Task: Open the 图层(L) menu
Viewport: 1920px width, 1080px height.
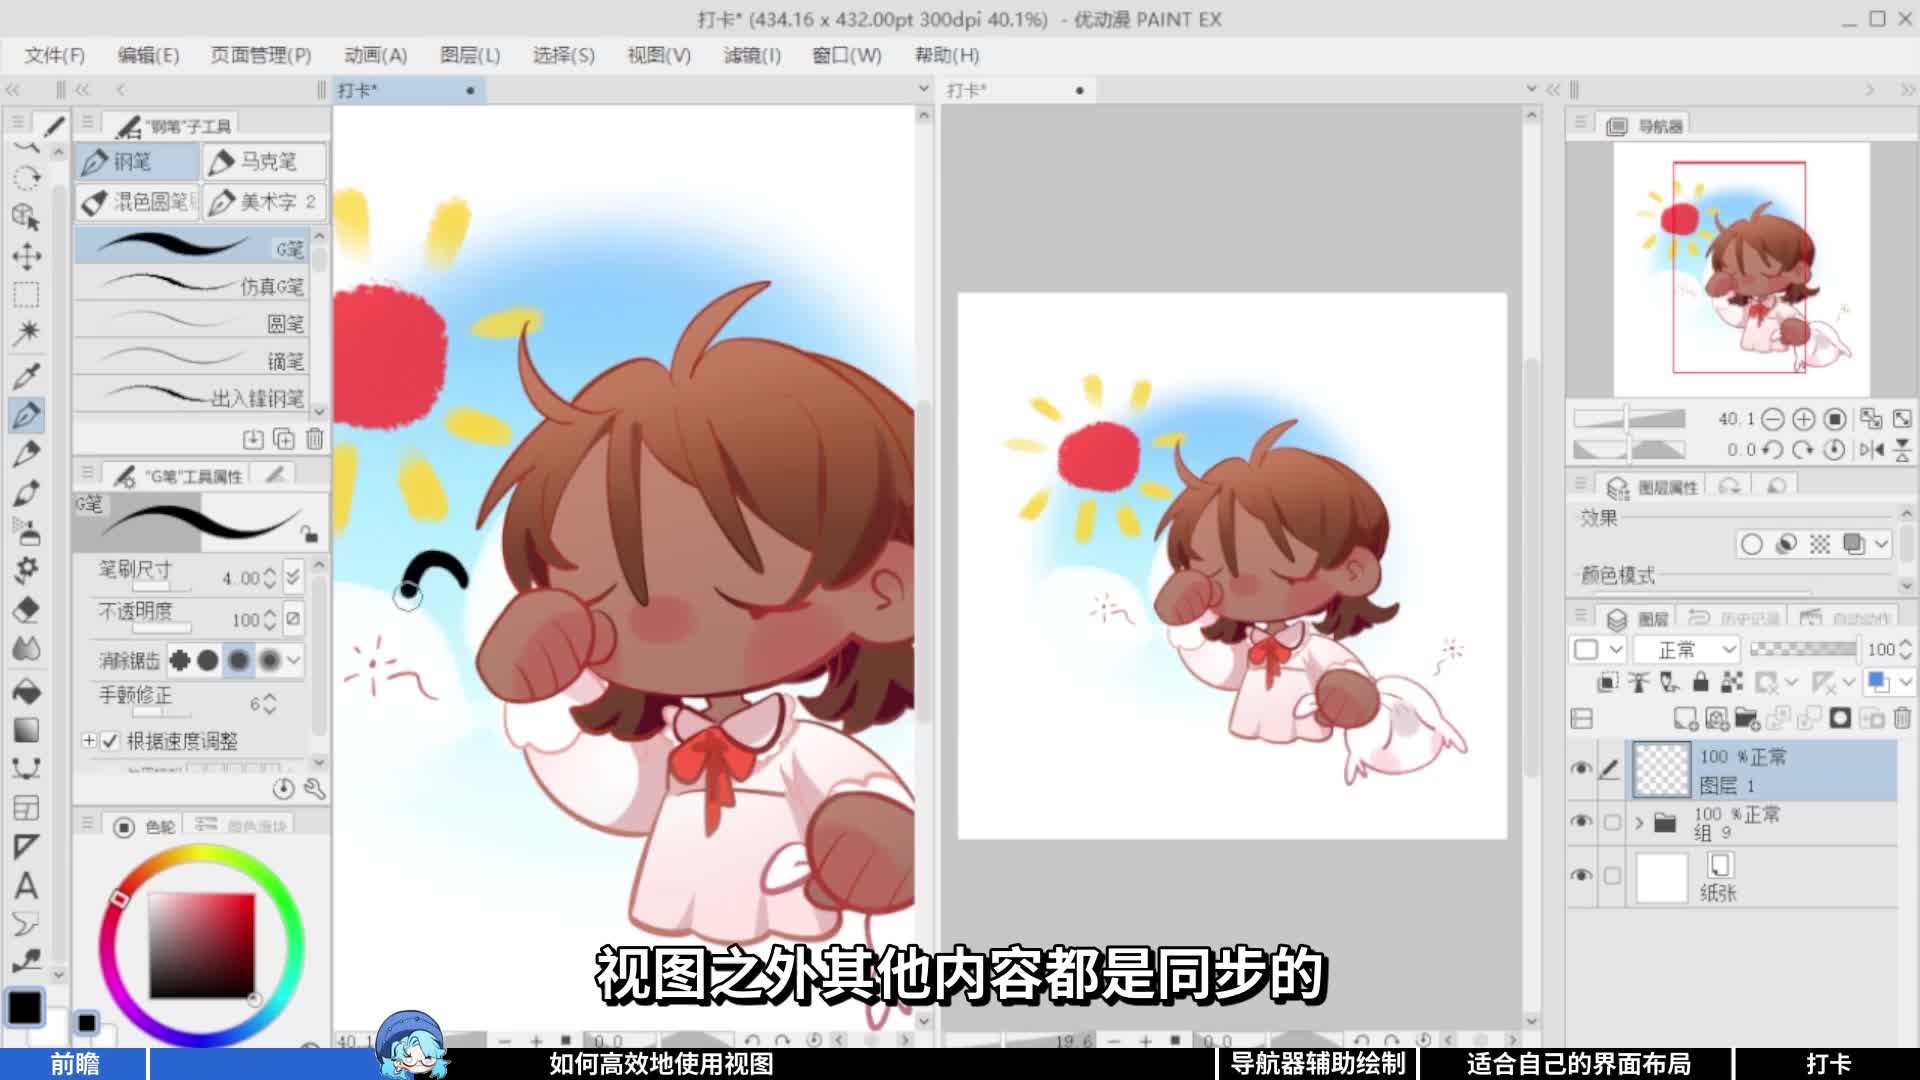Action: (x=470, y=55)
